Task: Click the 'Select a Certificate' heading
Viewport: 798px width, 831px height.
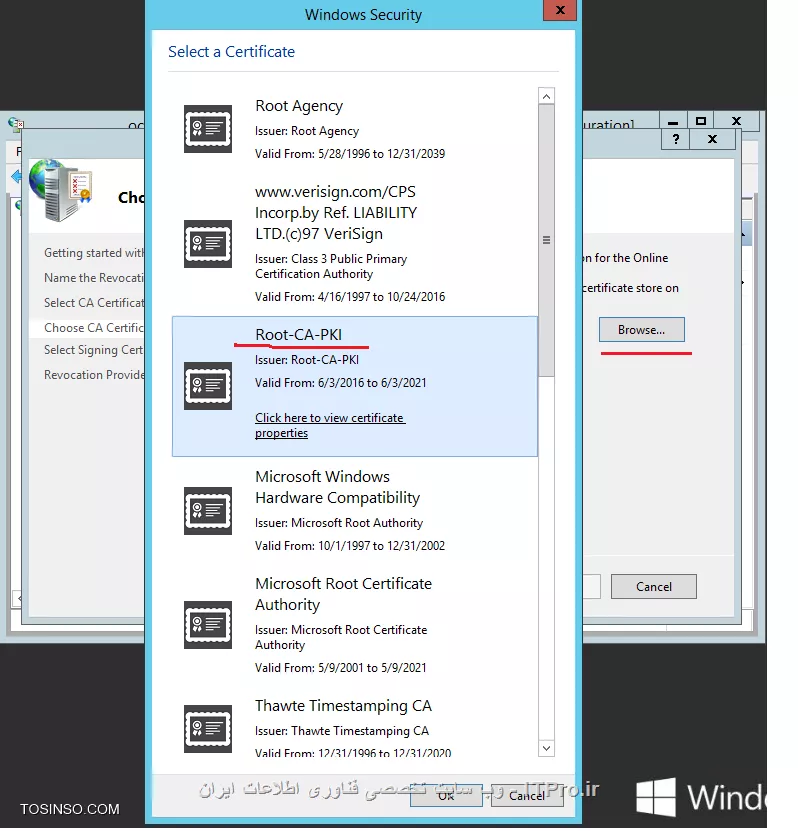Action: pos(231,51)
